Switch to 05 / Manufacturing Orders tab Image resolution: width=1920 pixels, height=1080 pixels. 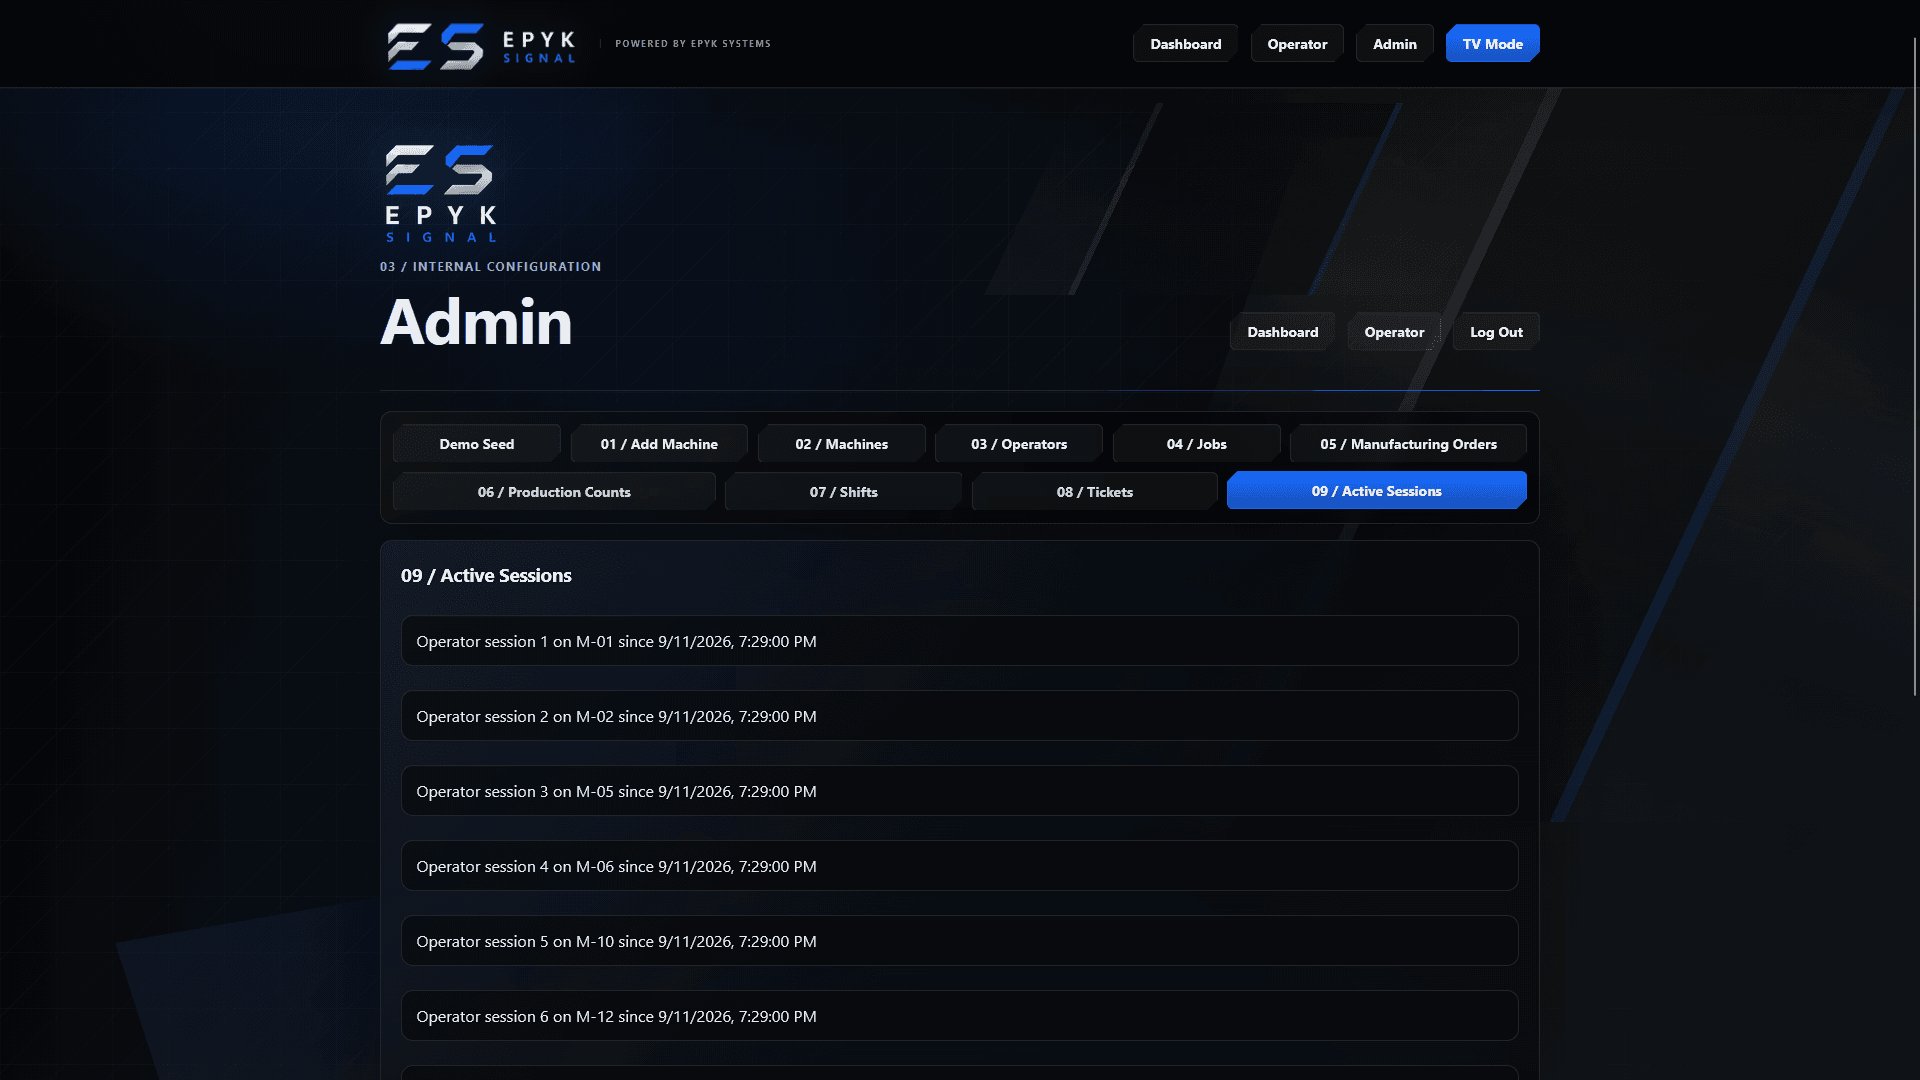click(1408, 444)
